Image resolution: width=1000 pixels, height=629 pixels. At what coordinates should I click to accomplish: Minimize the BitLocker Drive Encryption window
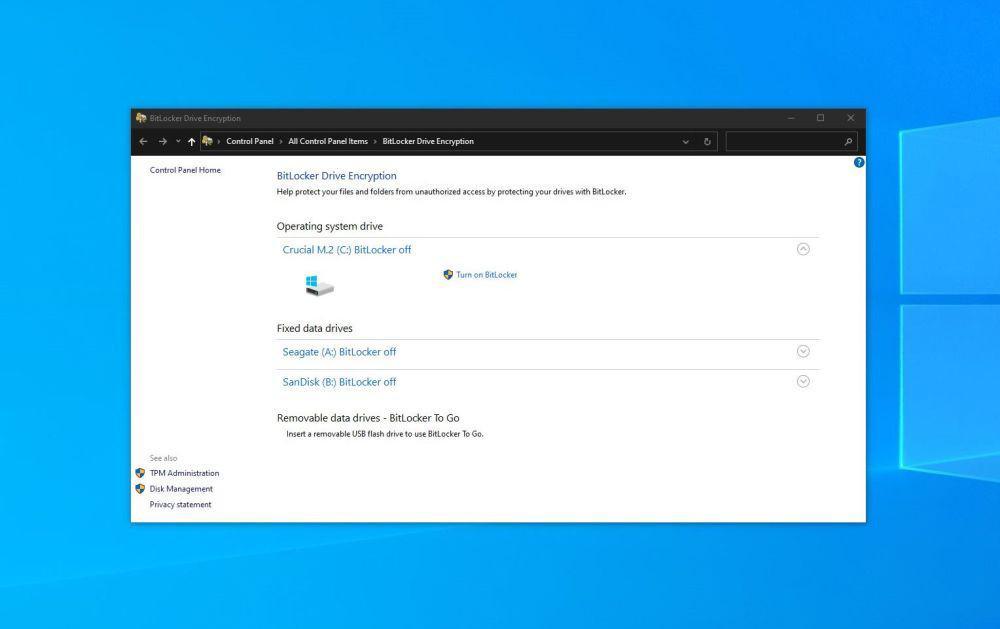click(791, 118)
